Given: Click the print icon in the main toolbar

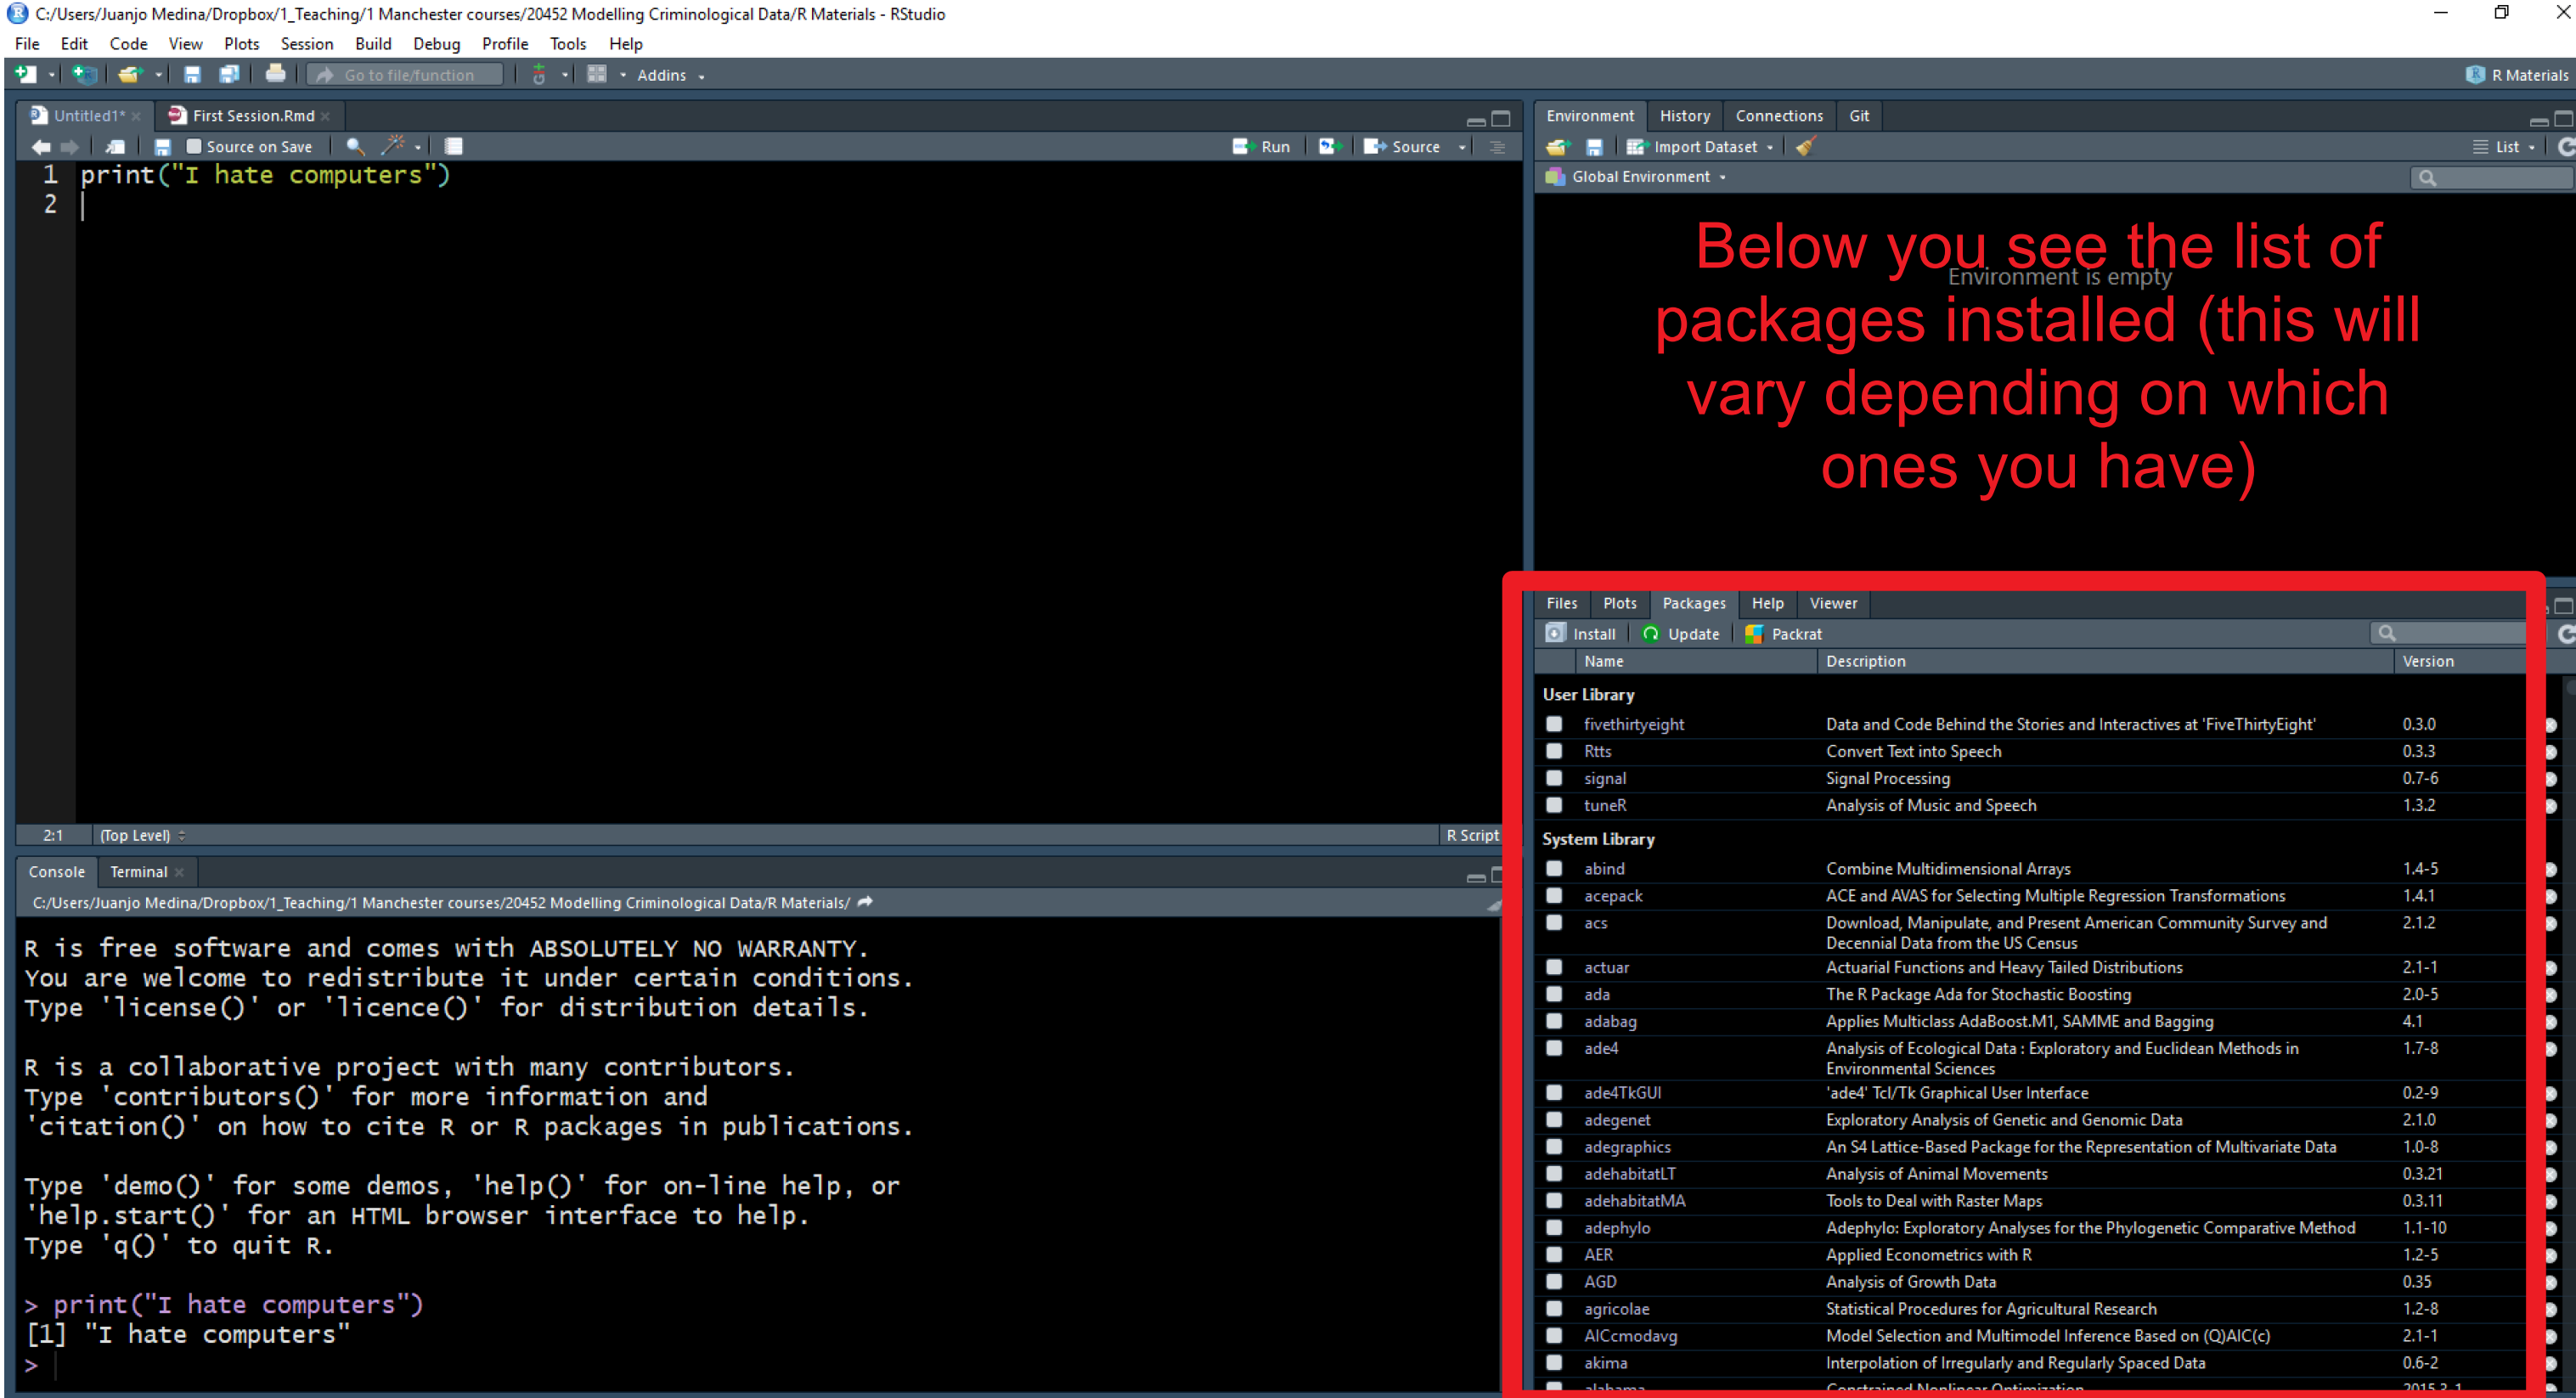Looking at the screenshot, I should [275, 74].
